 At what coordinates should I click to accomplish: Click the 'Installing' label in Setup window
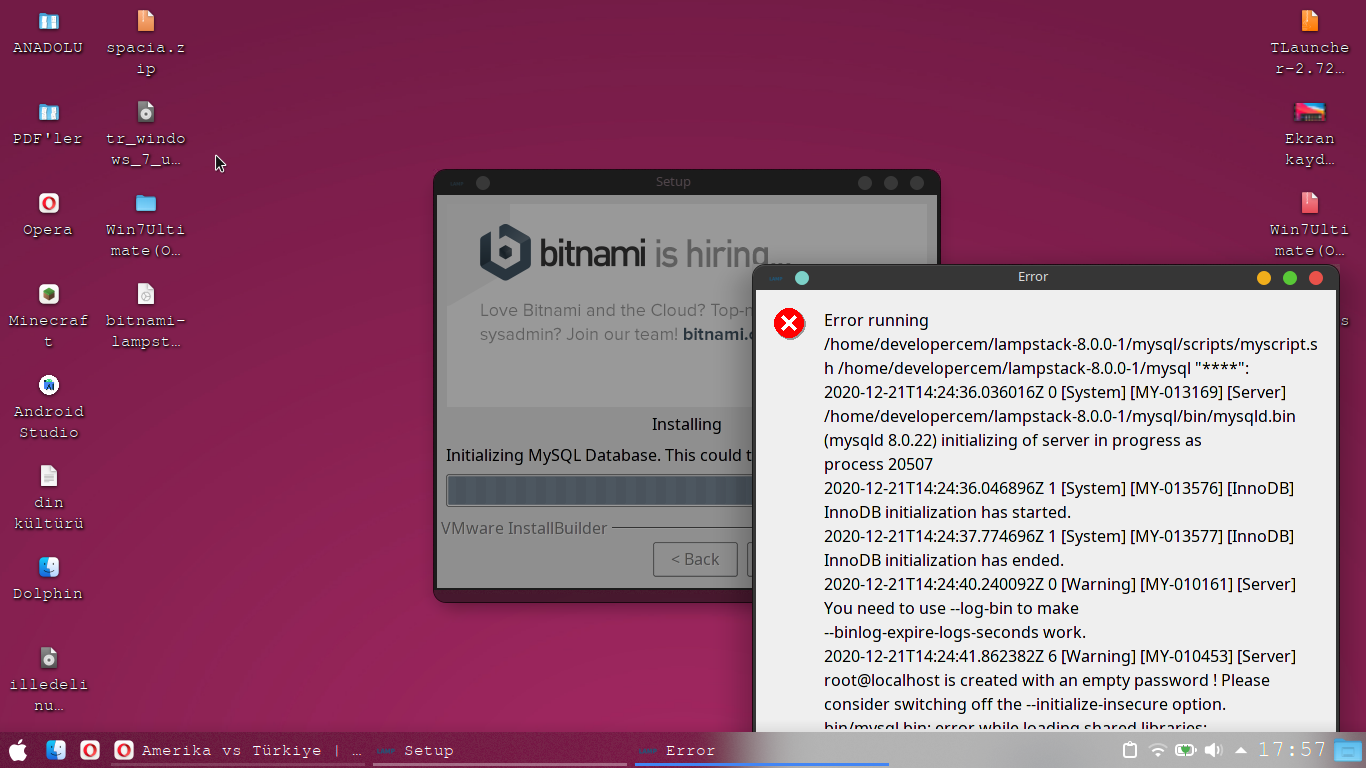pyautogui.click(x=686, y=424)
